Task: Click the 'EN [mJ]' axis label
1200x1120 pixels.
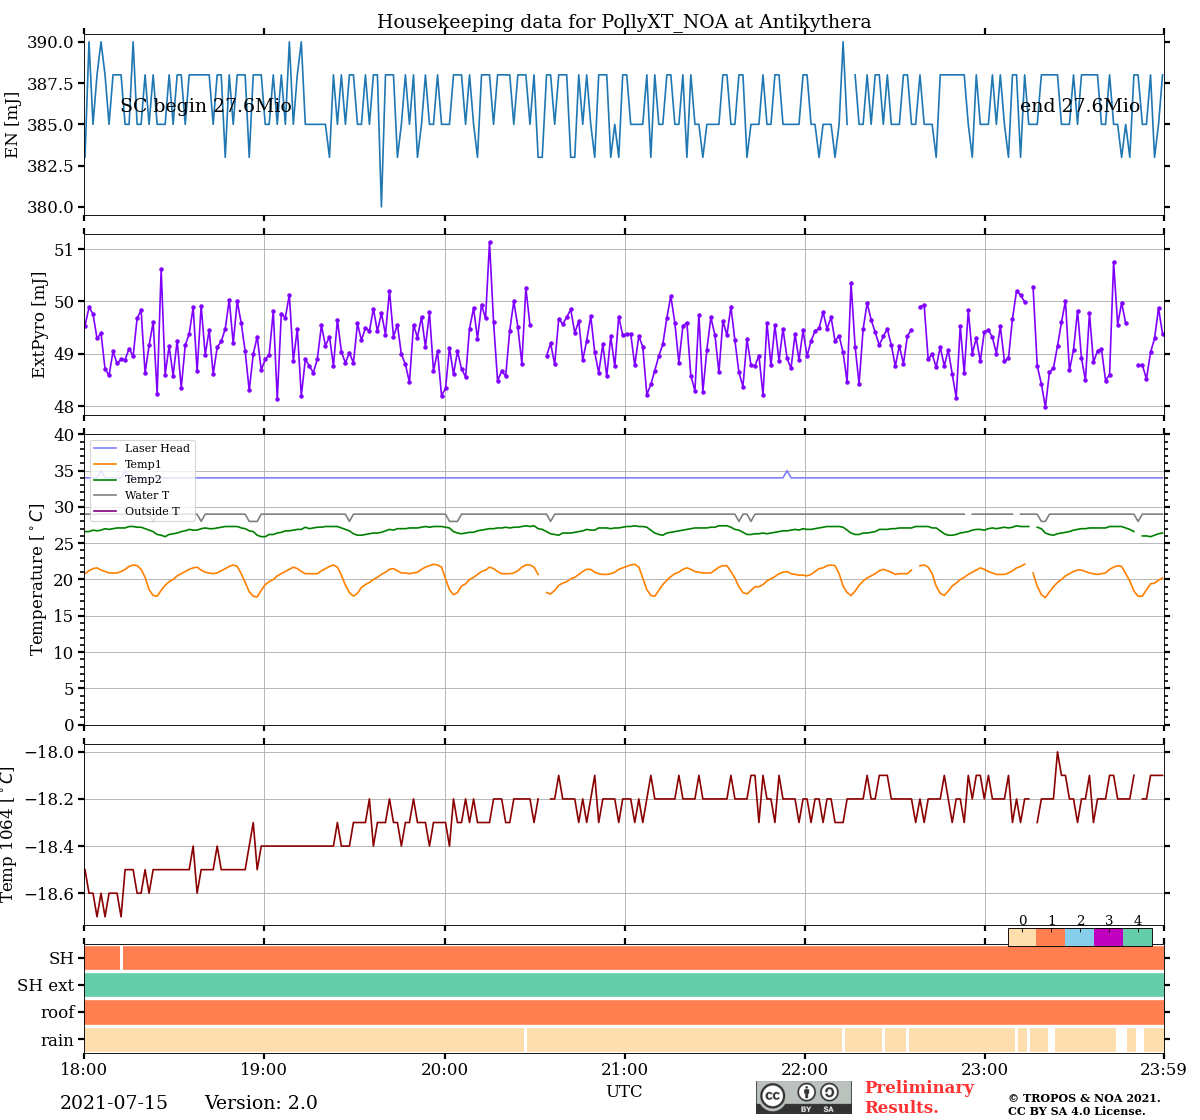Action: (12, 125)
